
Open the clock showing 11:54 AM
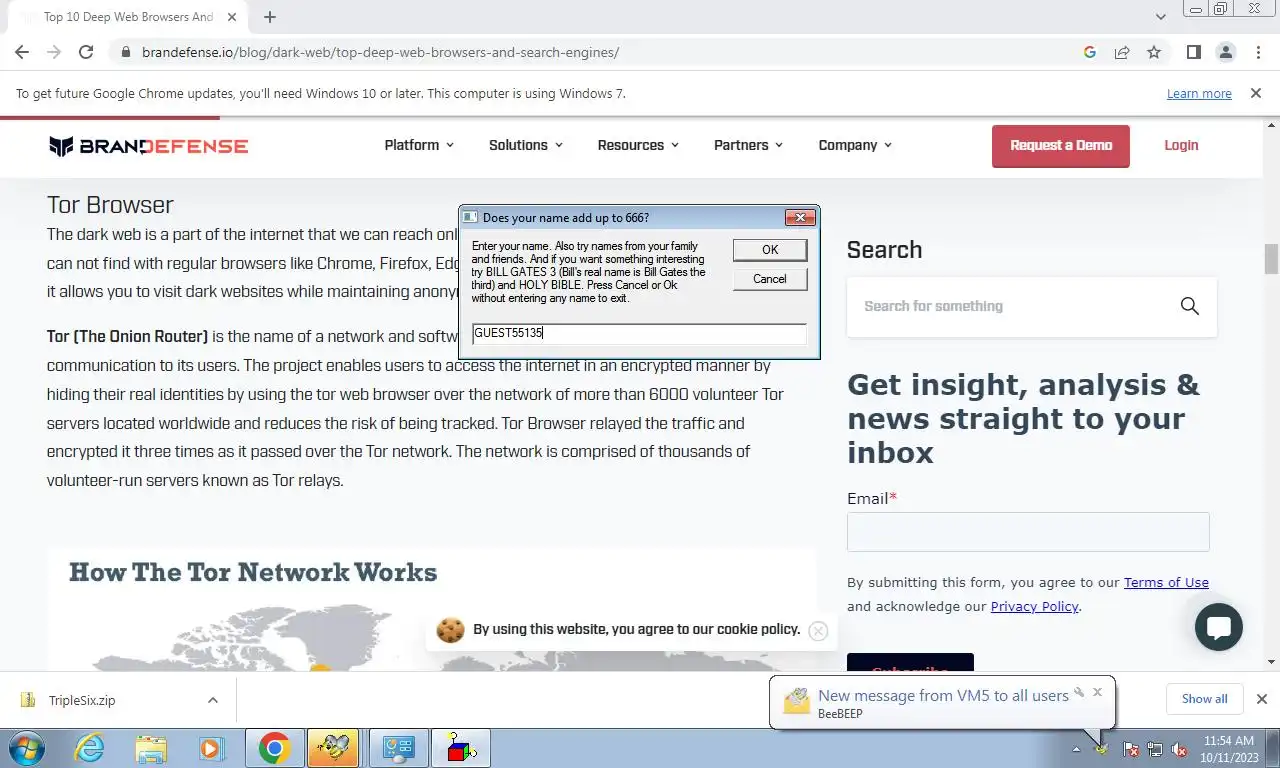[x=1227, y=748]
